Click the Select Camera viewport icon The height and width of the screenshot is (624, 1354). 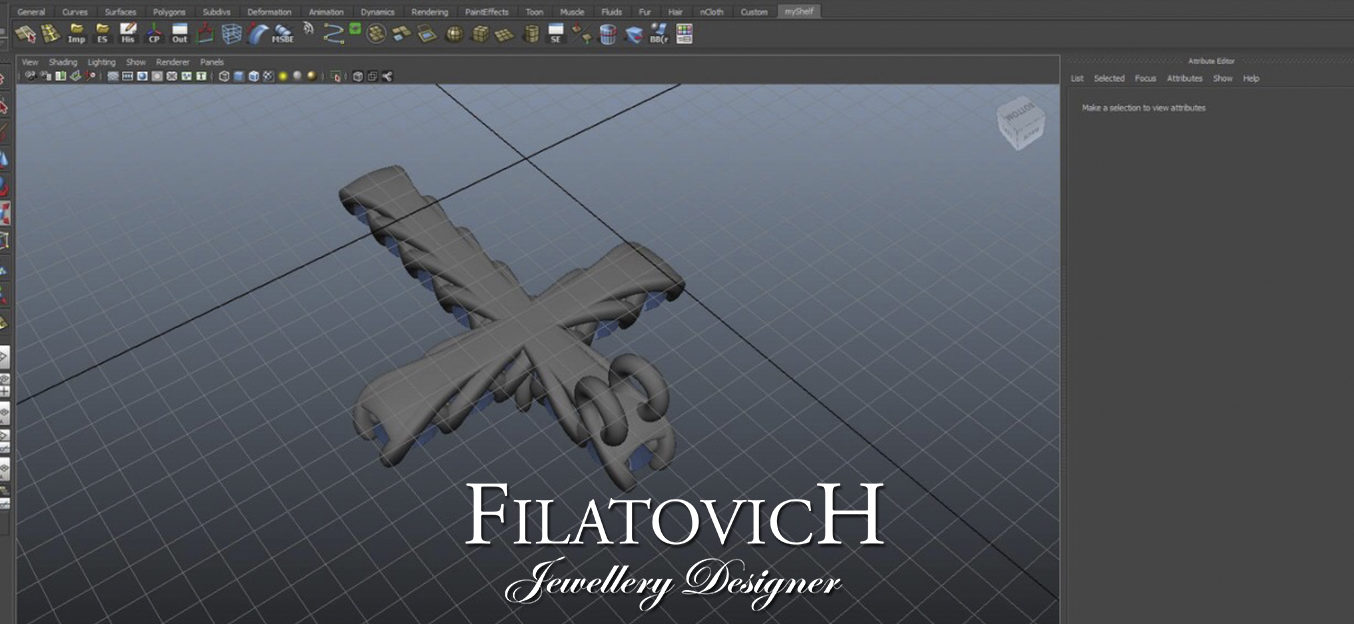30,76
